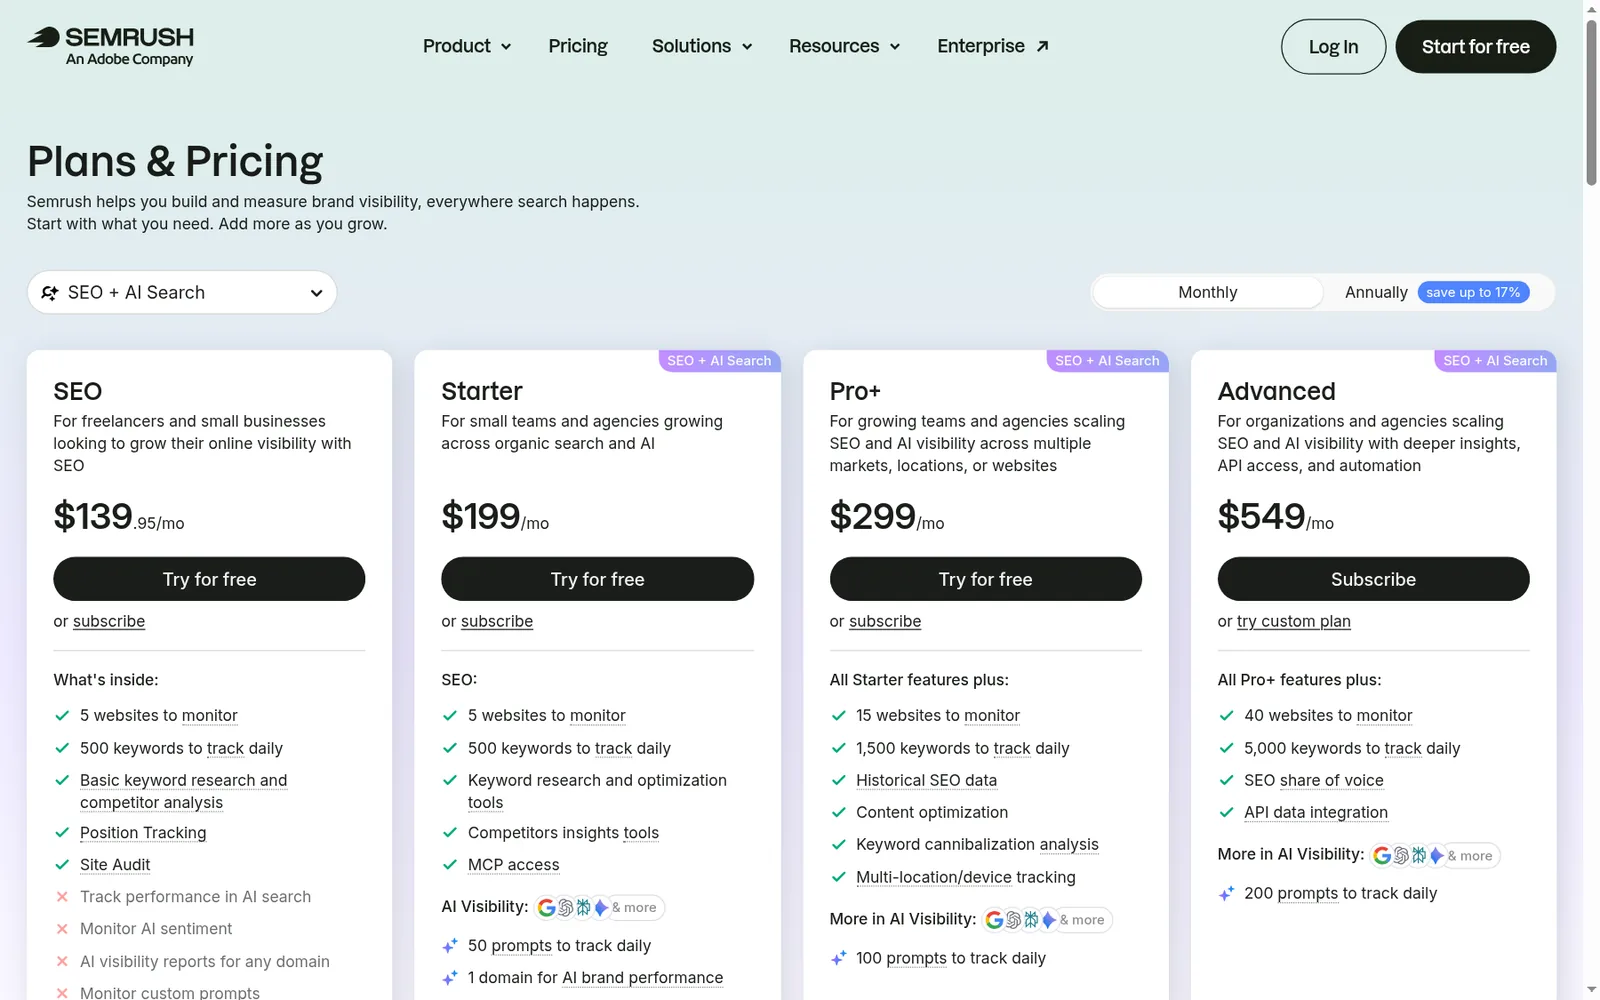Click the Content optimization feature text
Viewport: 1600px width, 1000px height.
pyautogui.click(x=932, y=813)
